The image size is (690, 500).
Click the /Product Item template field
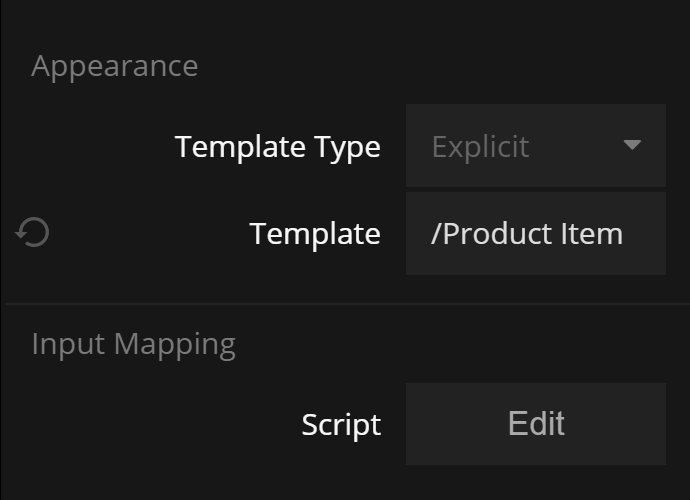click(x=535, y=234)
